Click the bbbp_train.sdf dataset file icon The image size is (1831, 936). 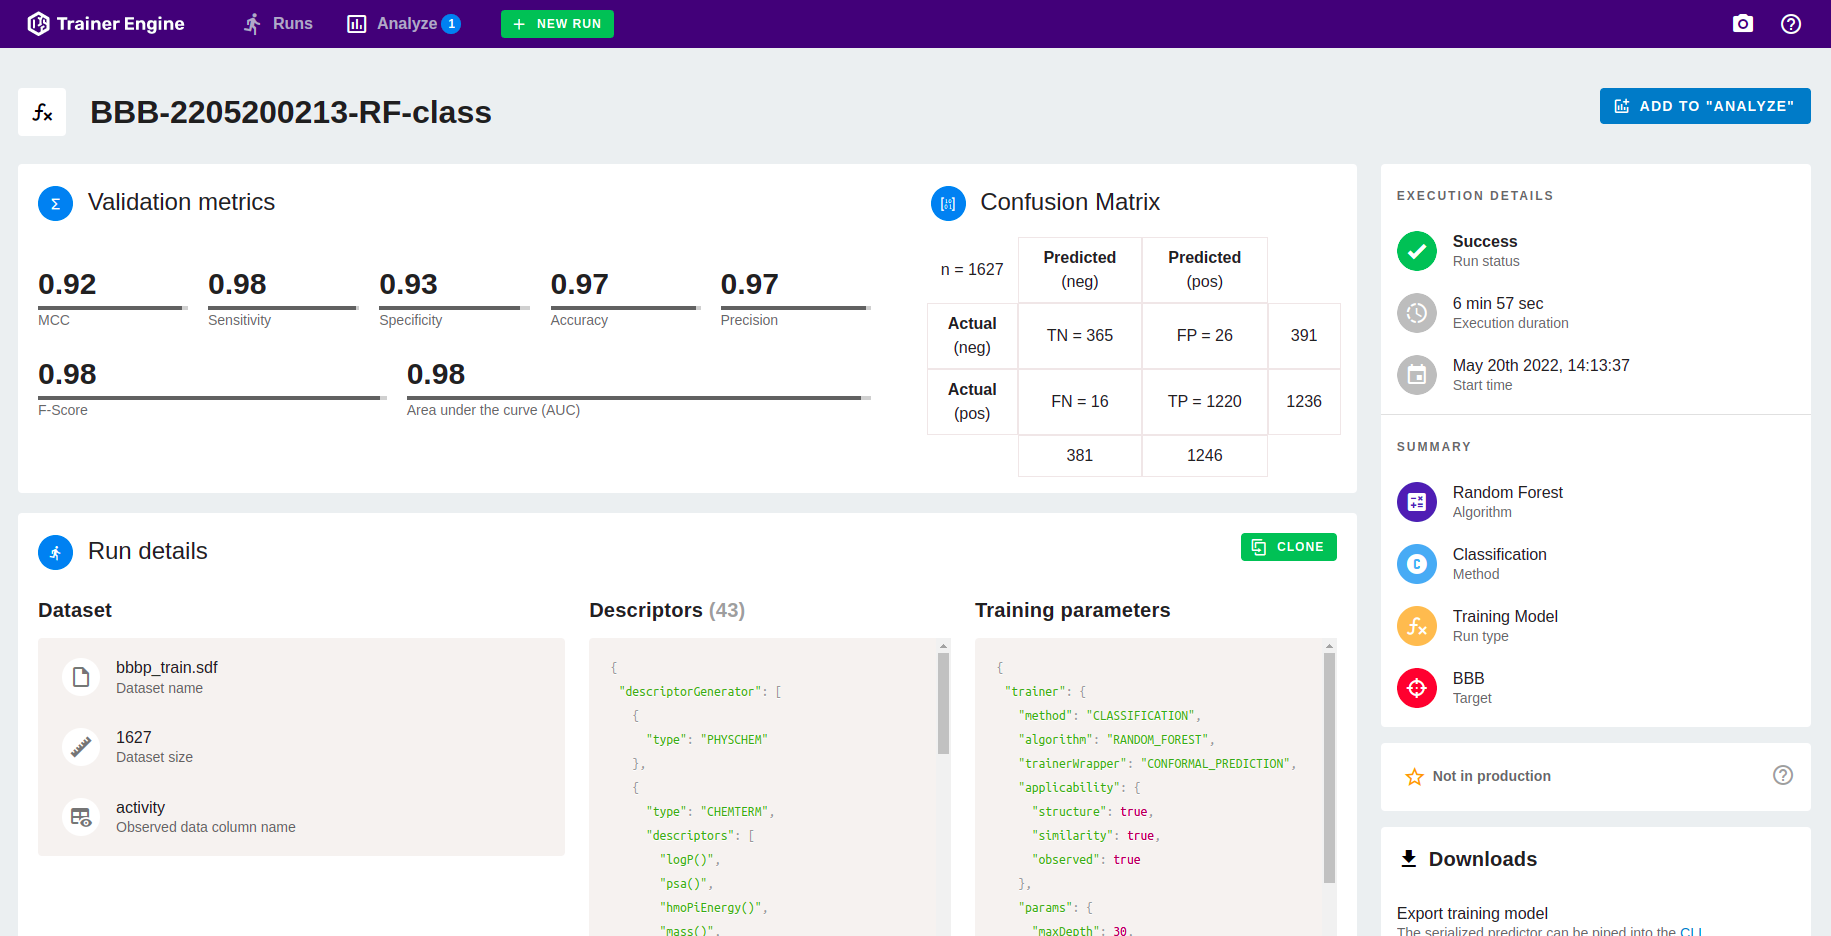[x=81, y=677]
